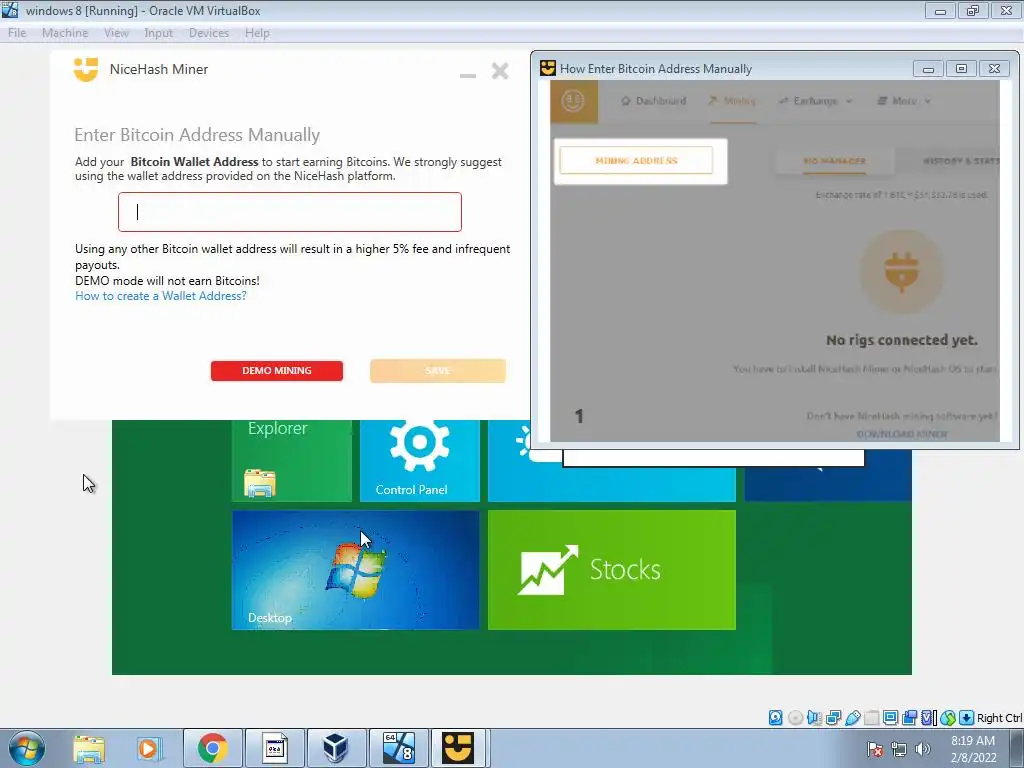The width and height of the screenshot is (1024, 768).
Task: Click the NiceHash taskbar button
Action: coord(458,748)
